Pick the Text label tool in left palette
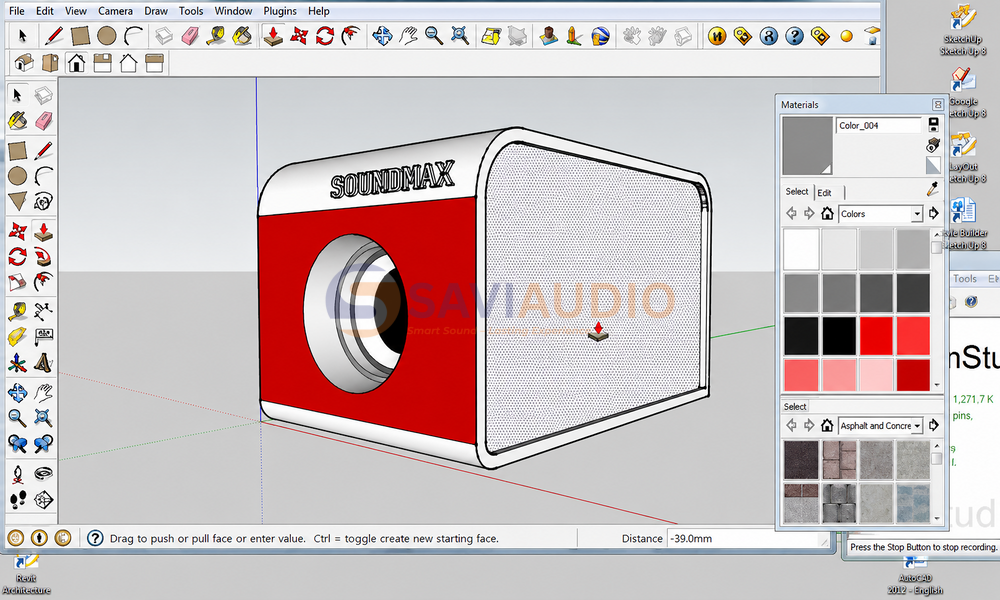Image resolution: width=1000 pixels, height=600 pixels. pyautogui.click(x=43, y=337)
